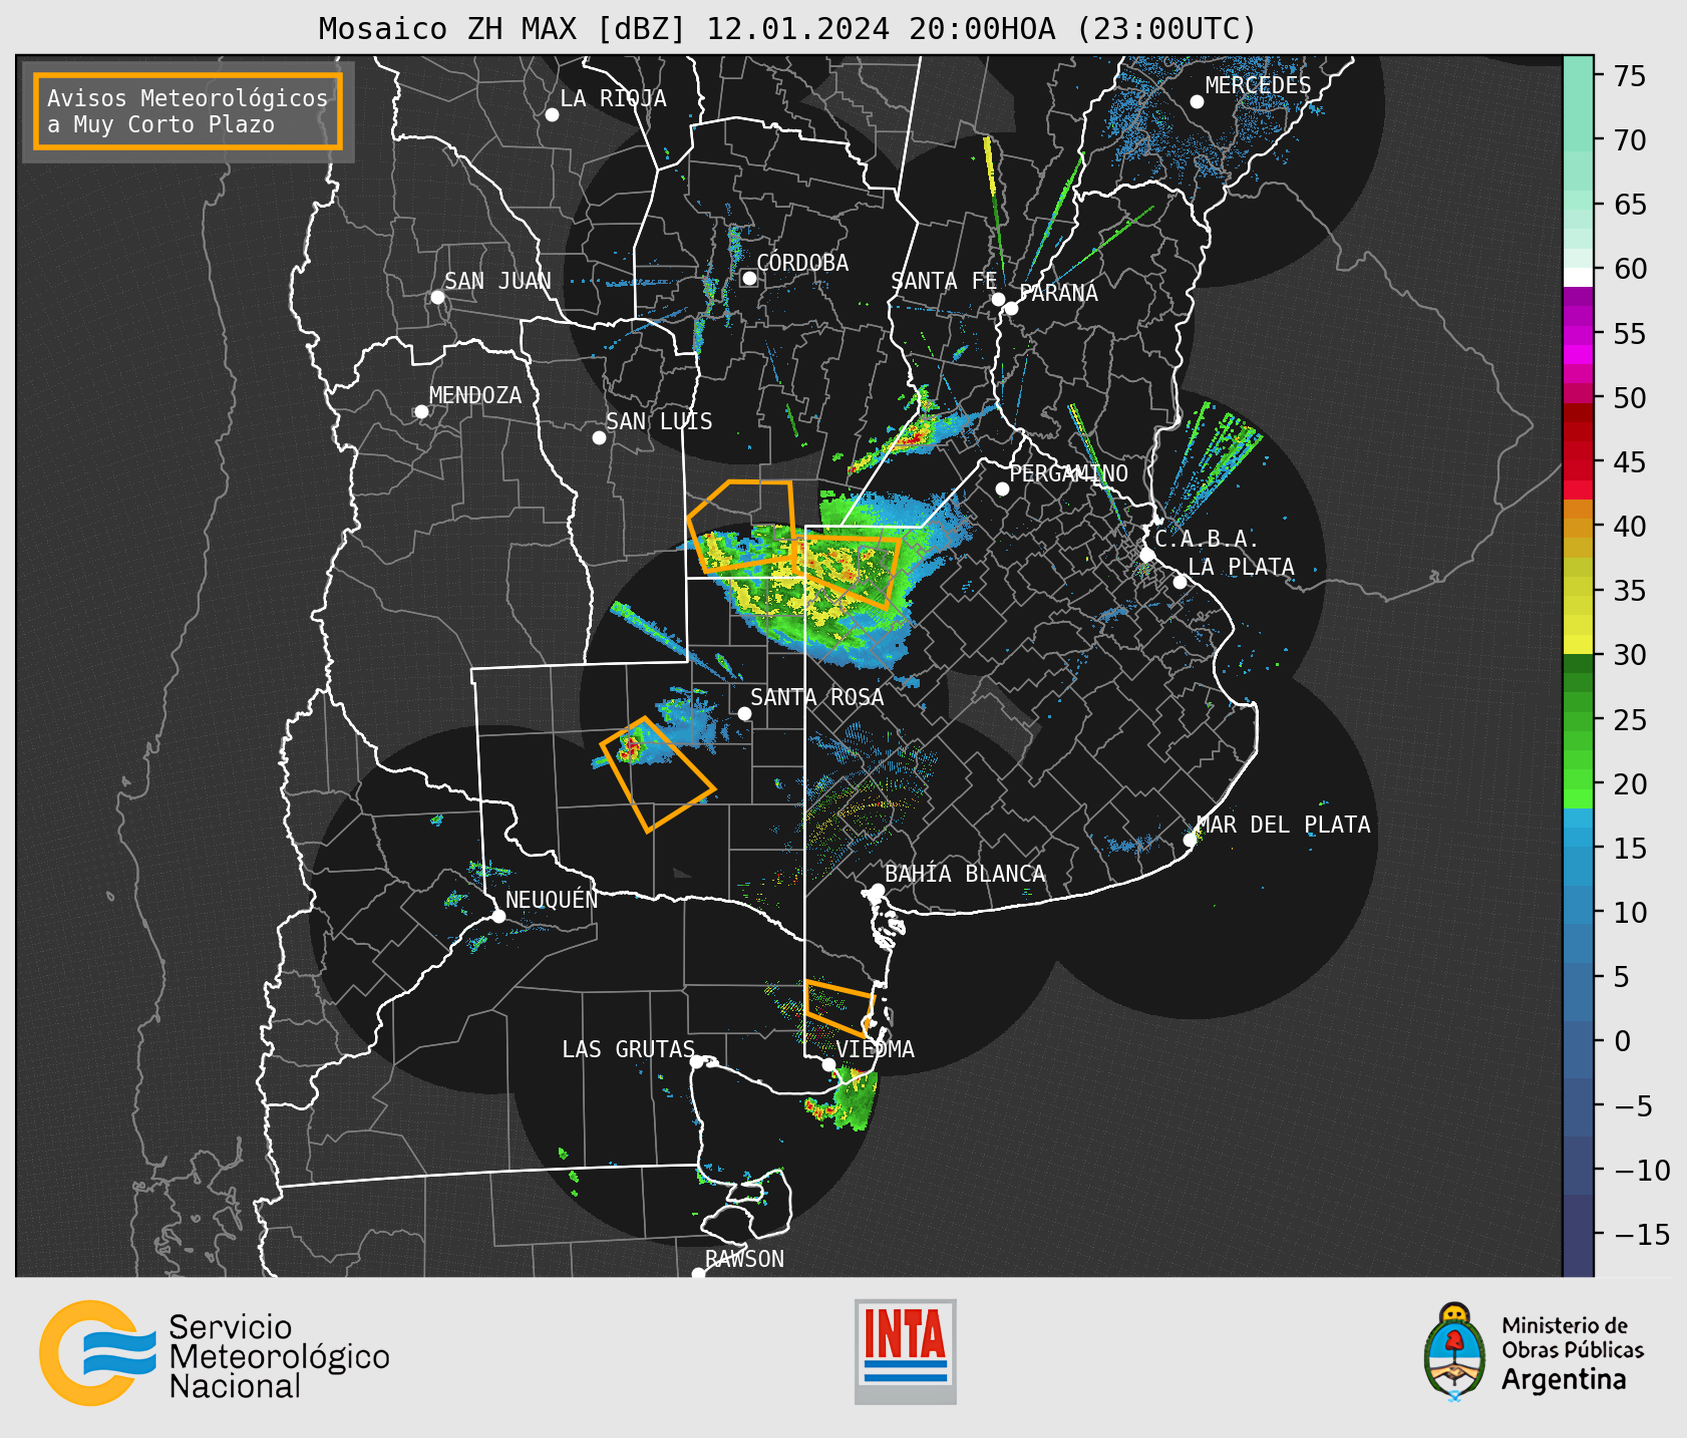Click the Servicio Meteorológico Nacional text
1687x1438 pixels.
(x=279, y=1357)
